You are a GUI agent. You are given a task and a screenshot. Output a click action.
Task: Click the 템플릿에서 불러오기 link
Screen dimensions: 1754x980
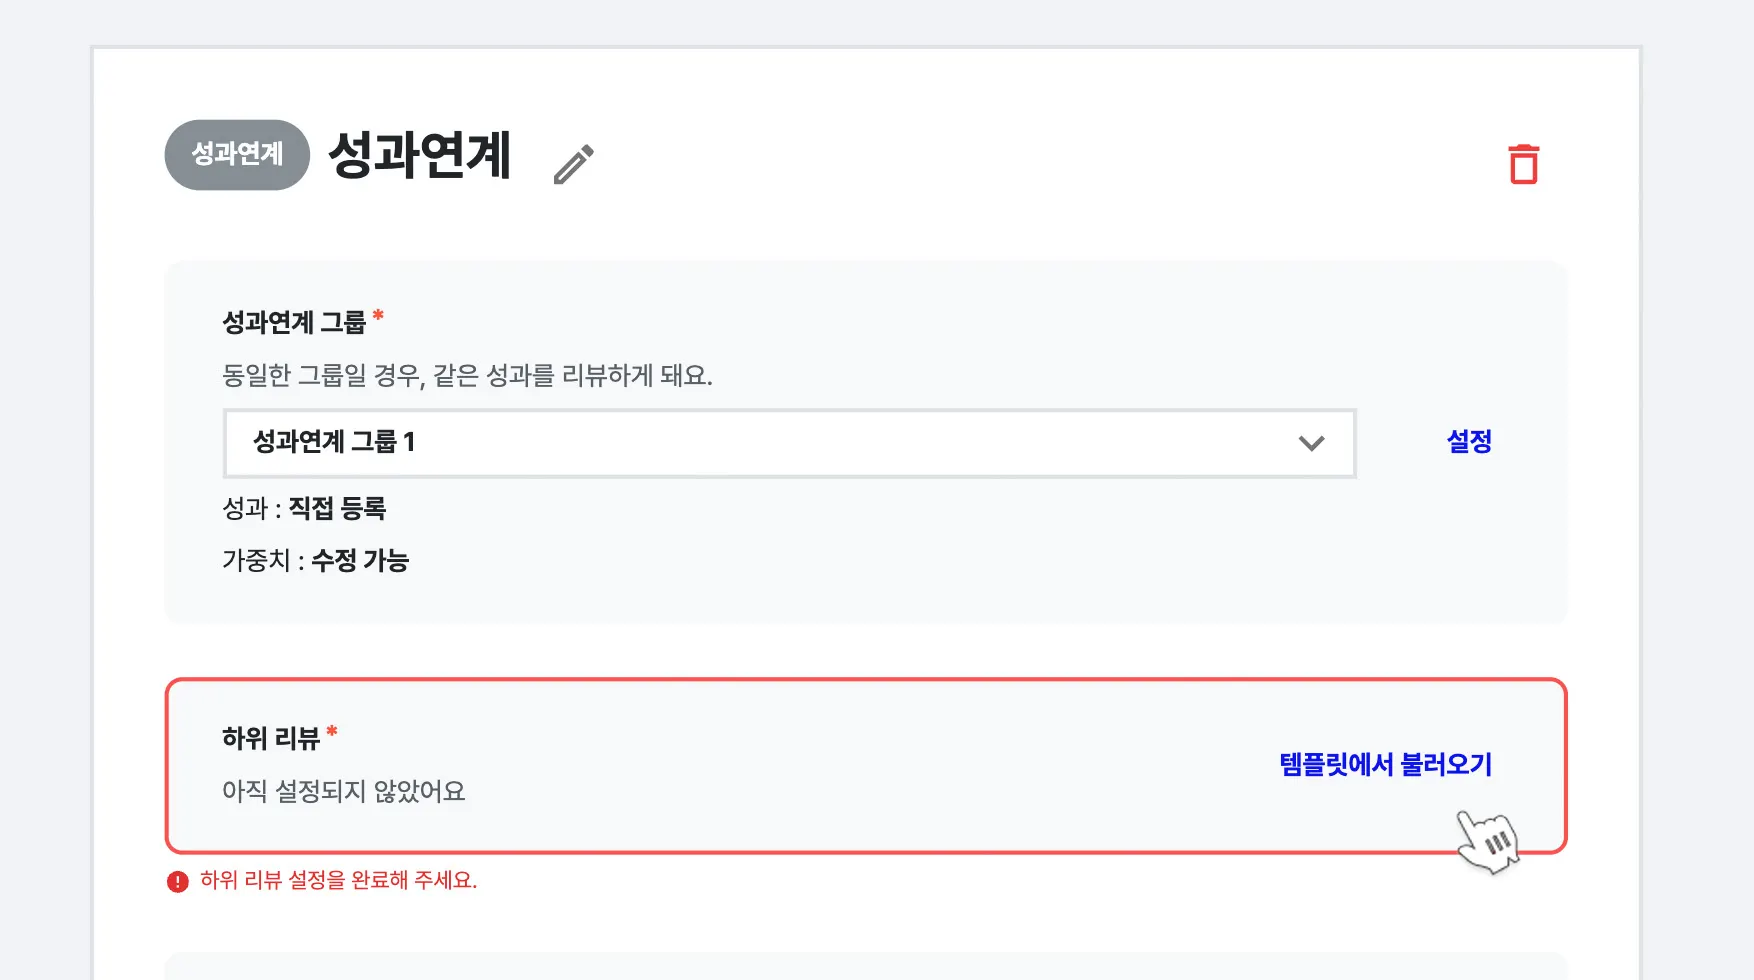coord(1385,765)
